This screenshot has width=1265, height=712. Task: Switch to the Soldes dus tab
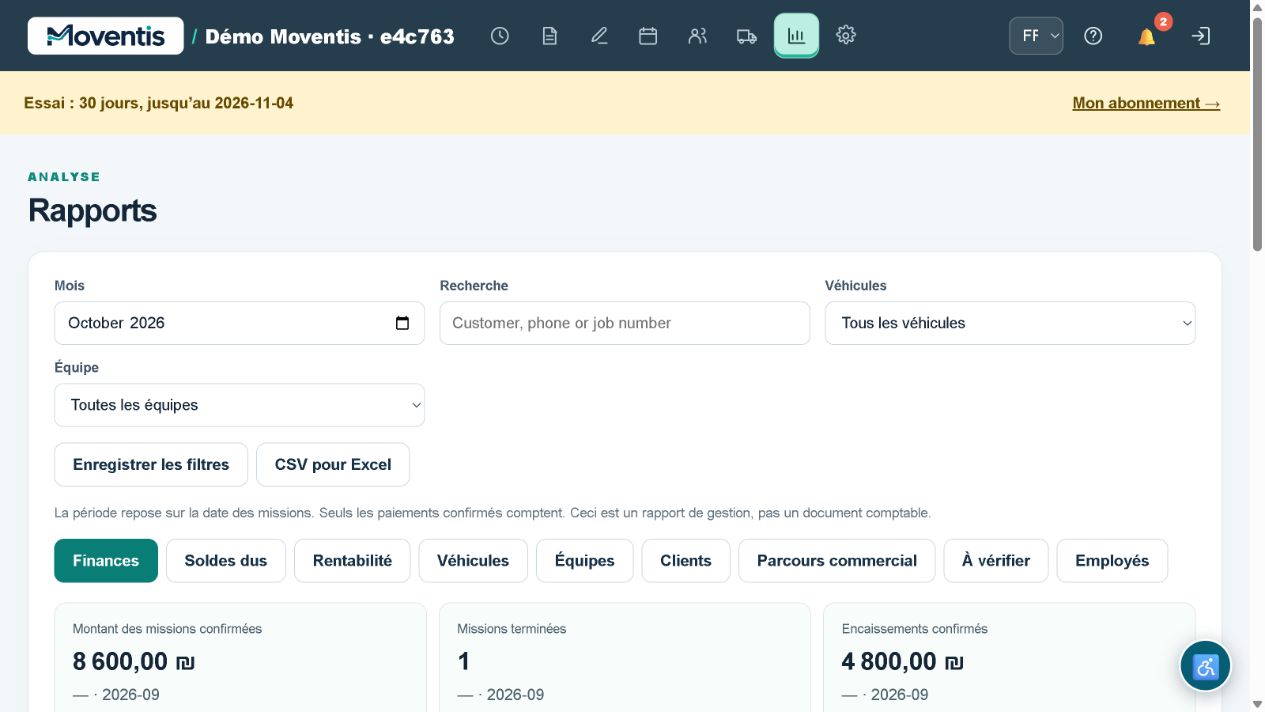pyautogui.click(x=226, y=561)
